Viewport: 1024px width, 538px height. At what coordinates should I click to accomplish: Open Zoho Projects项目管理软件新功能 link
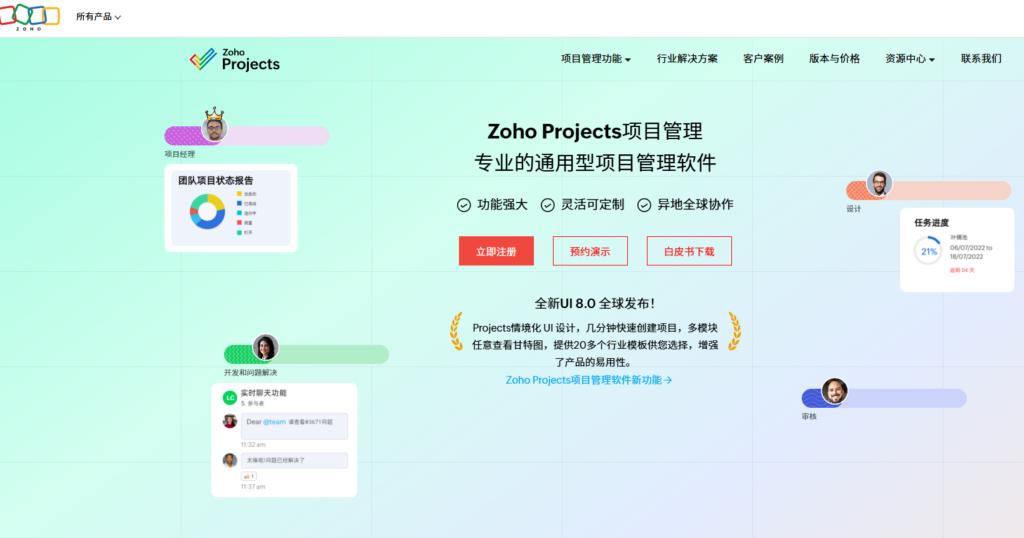(588, 380)
